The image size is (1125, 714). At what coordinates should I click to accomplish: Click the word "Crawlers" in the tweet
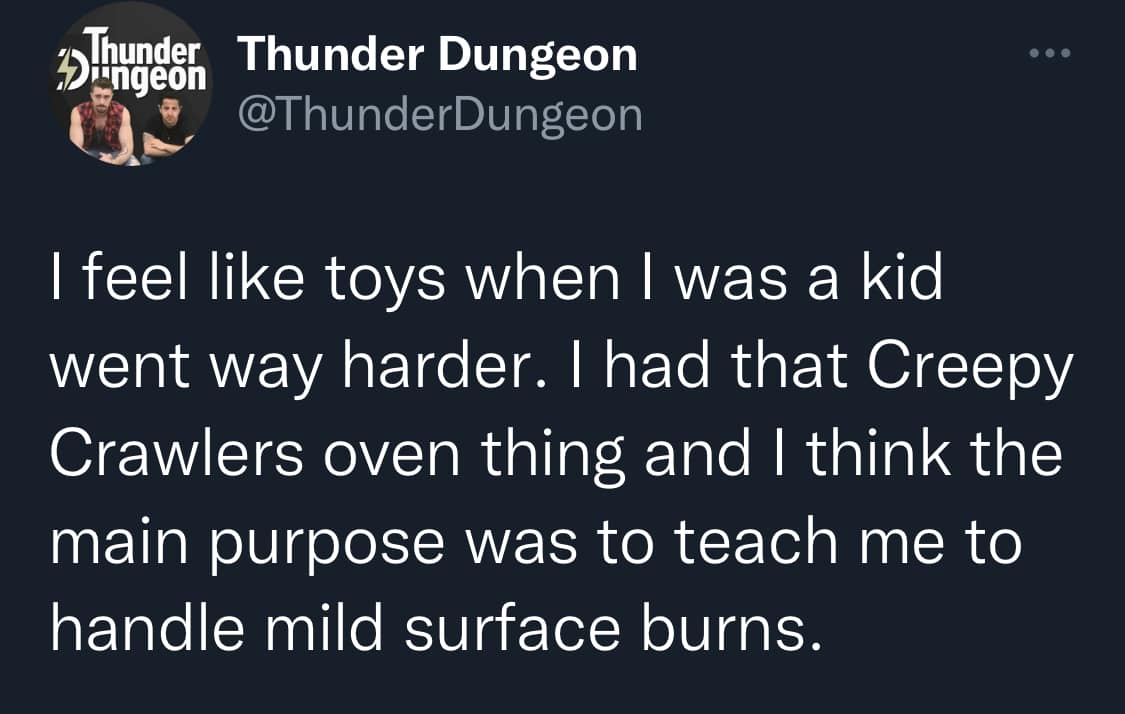pyautogui.click(x=177, y=453)
